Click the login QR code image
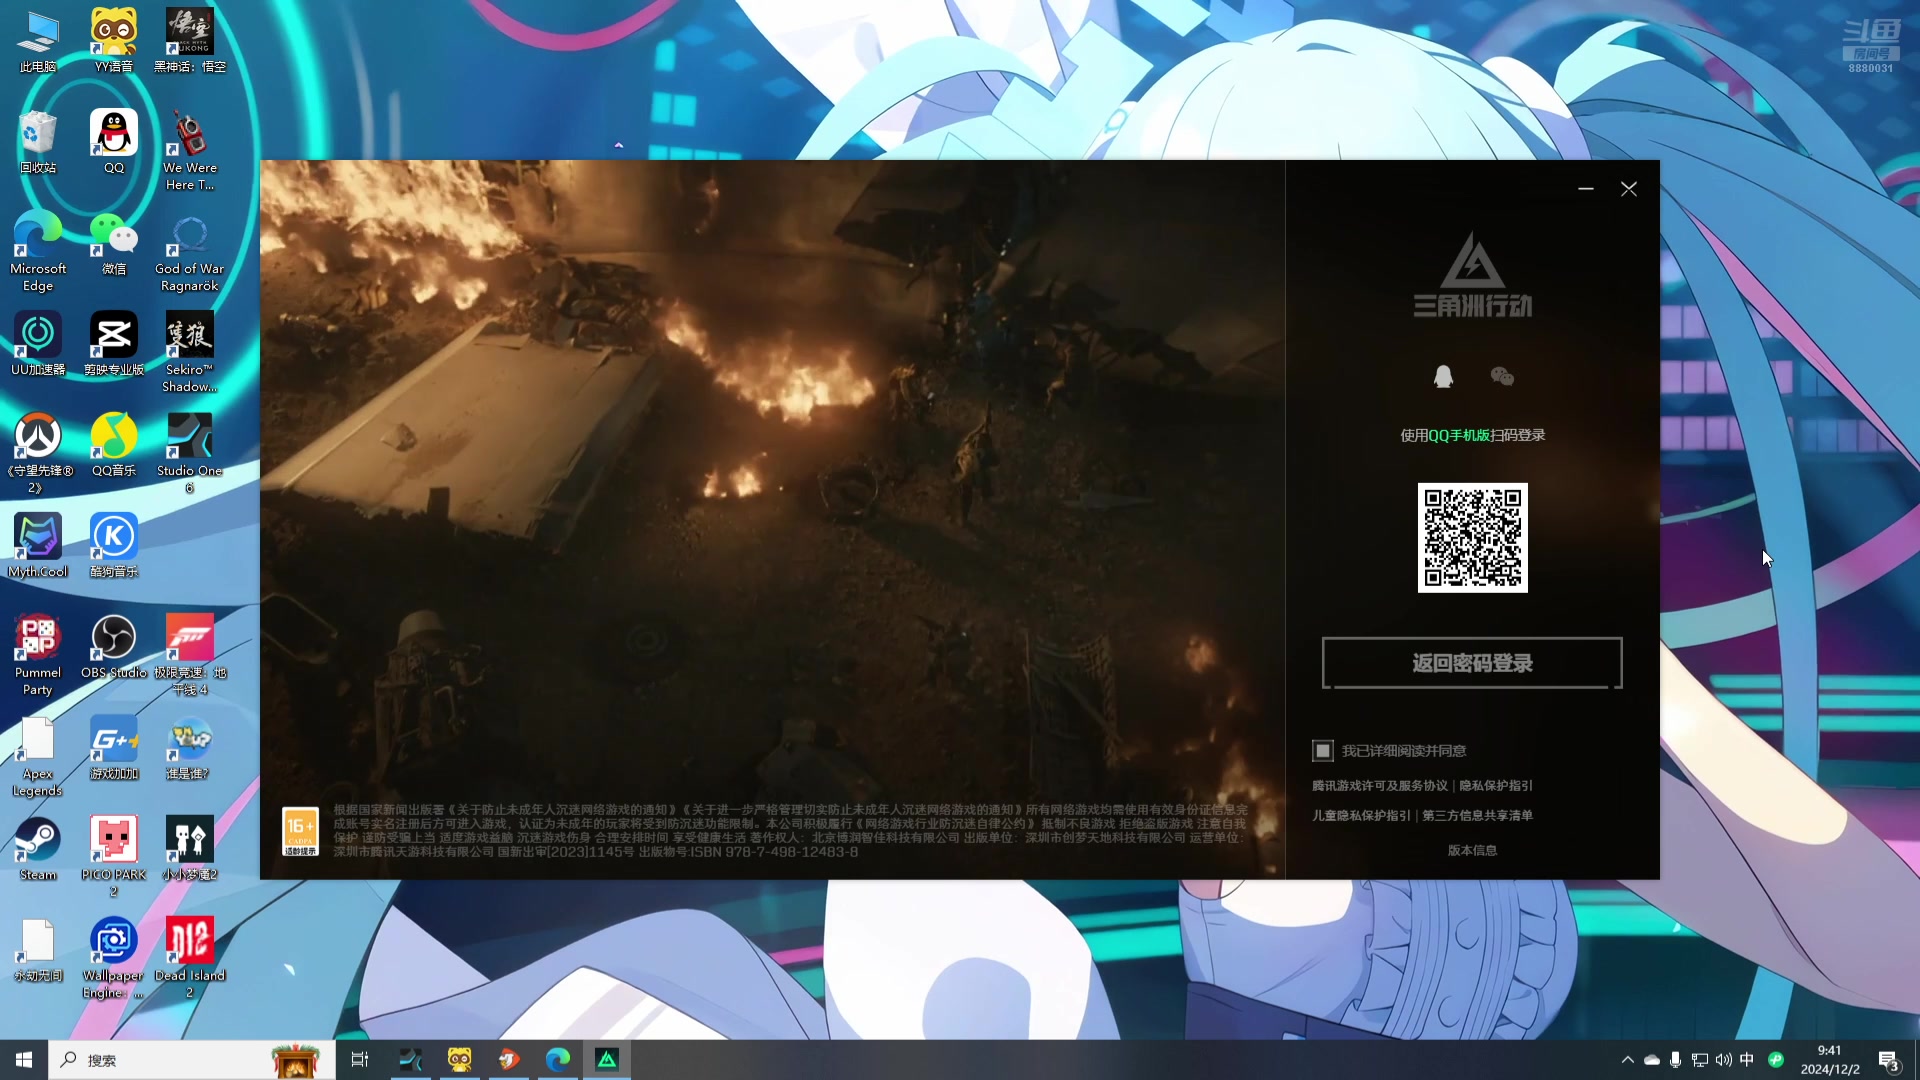Viewport: 1920px width, 1080px height. point(1472,538)
